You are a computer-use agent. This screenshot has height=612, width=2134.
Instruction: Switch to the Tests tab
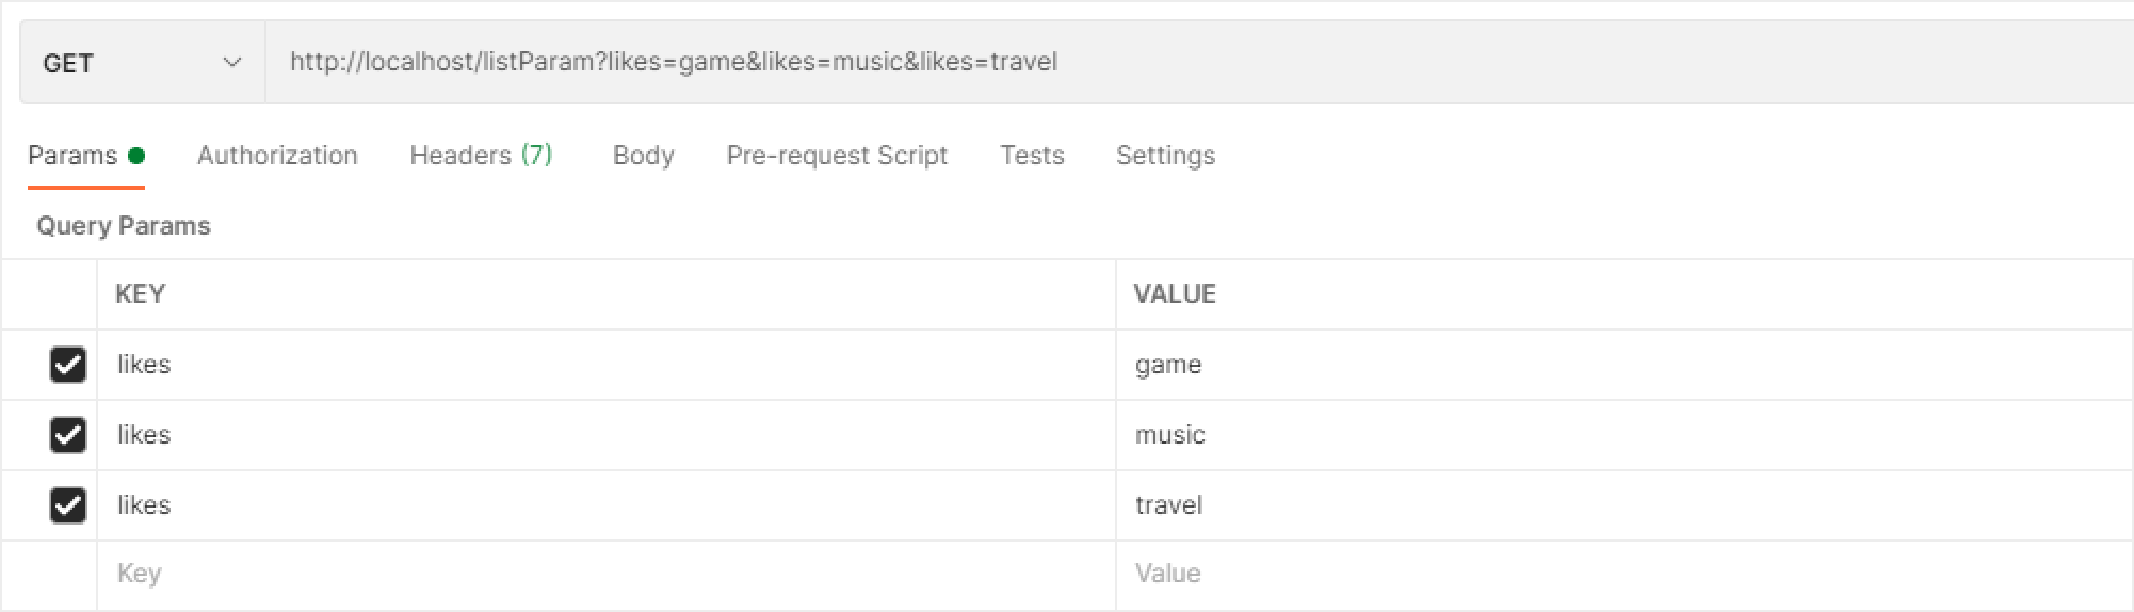click(1032, 156)
